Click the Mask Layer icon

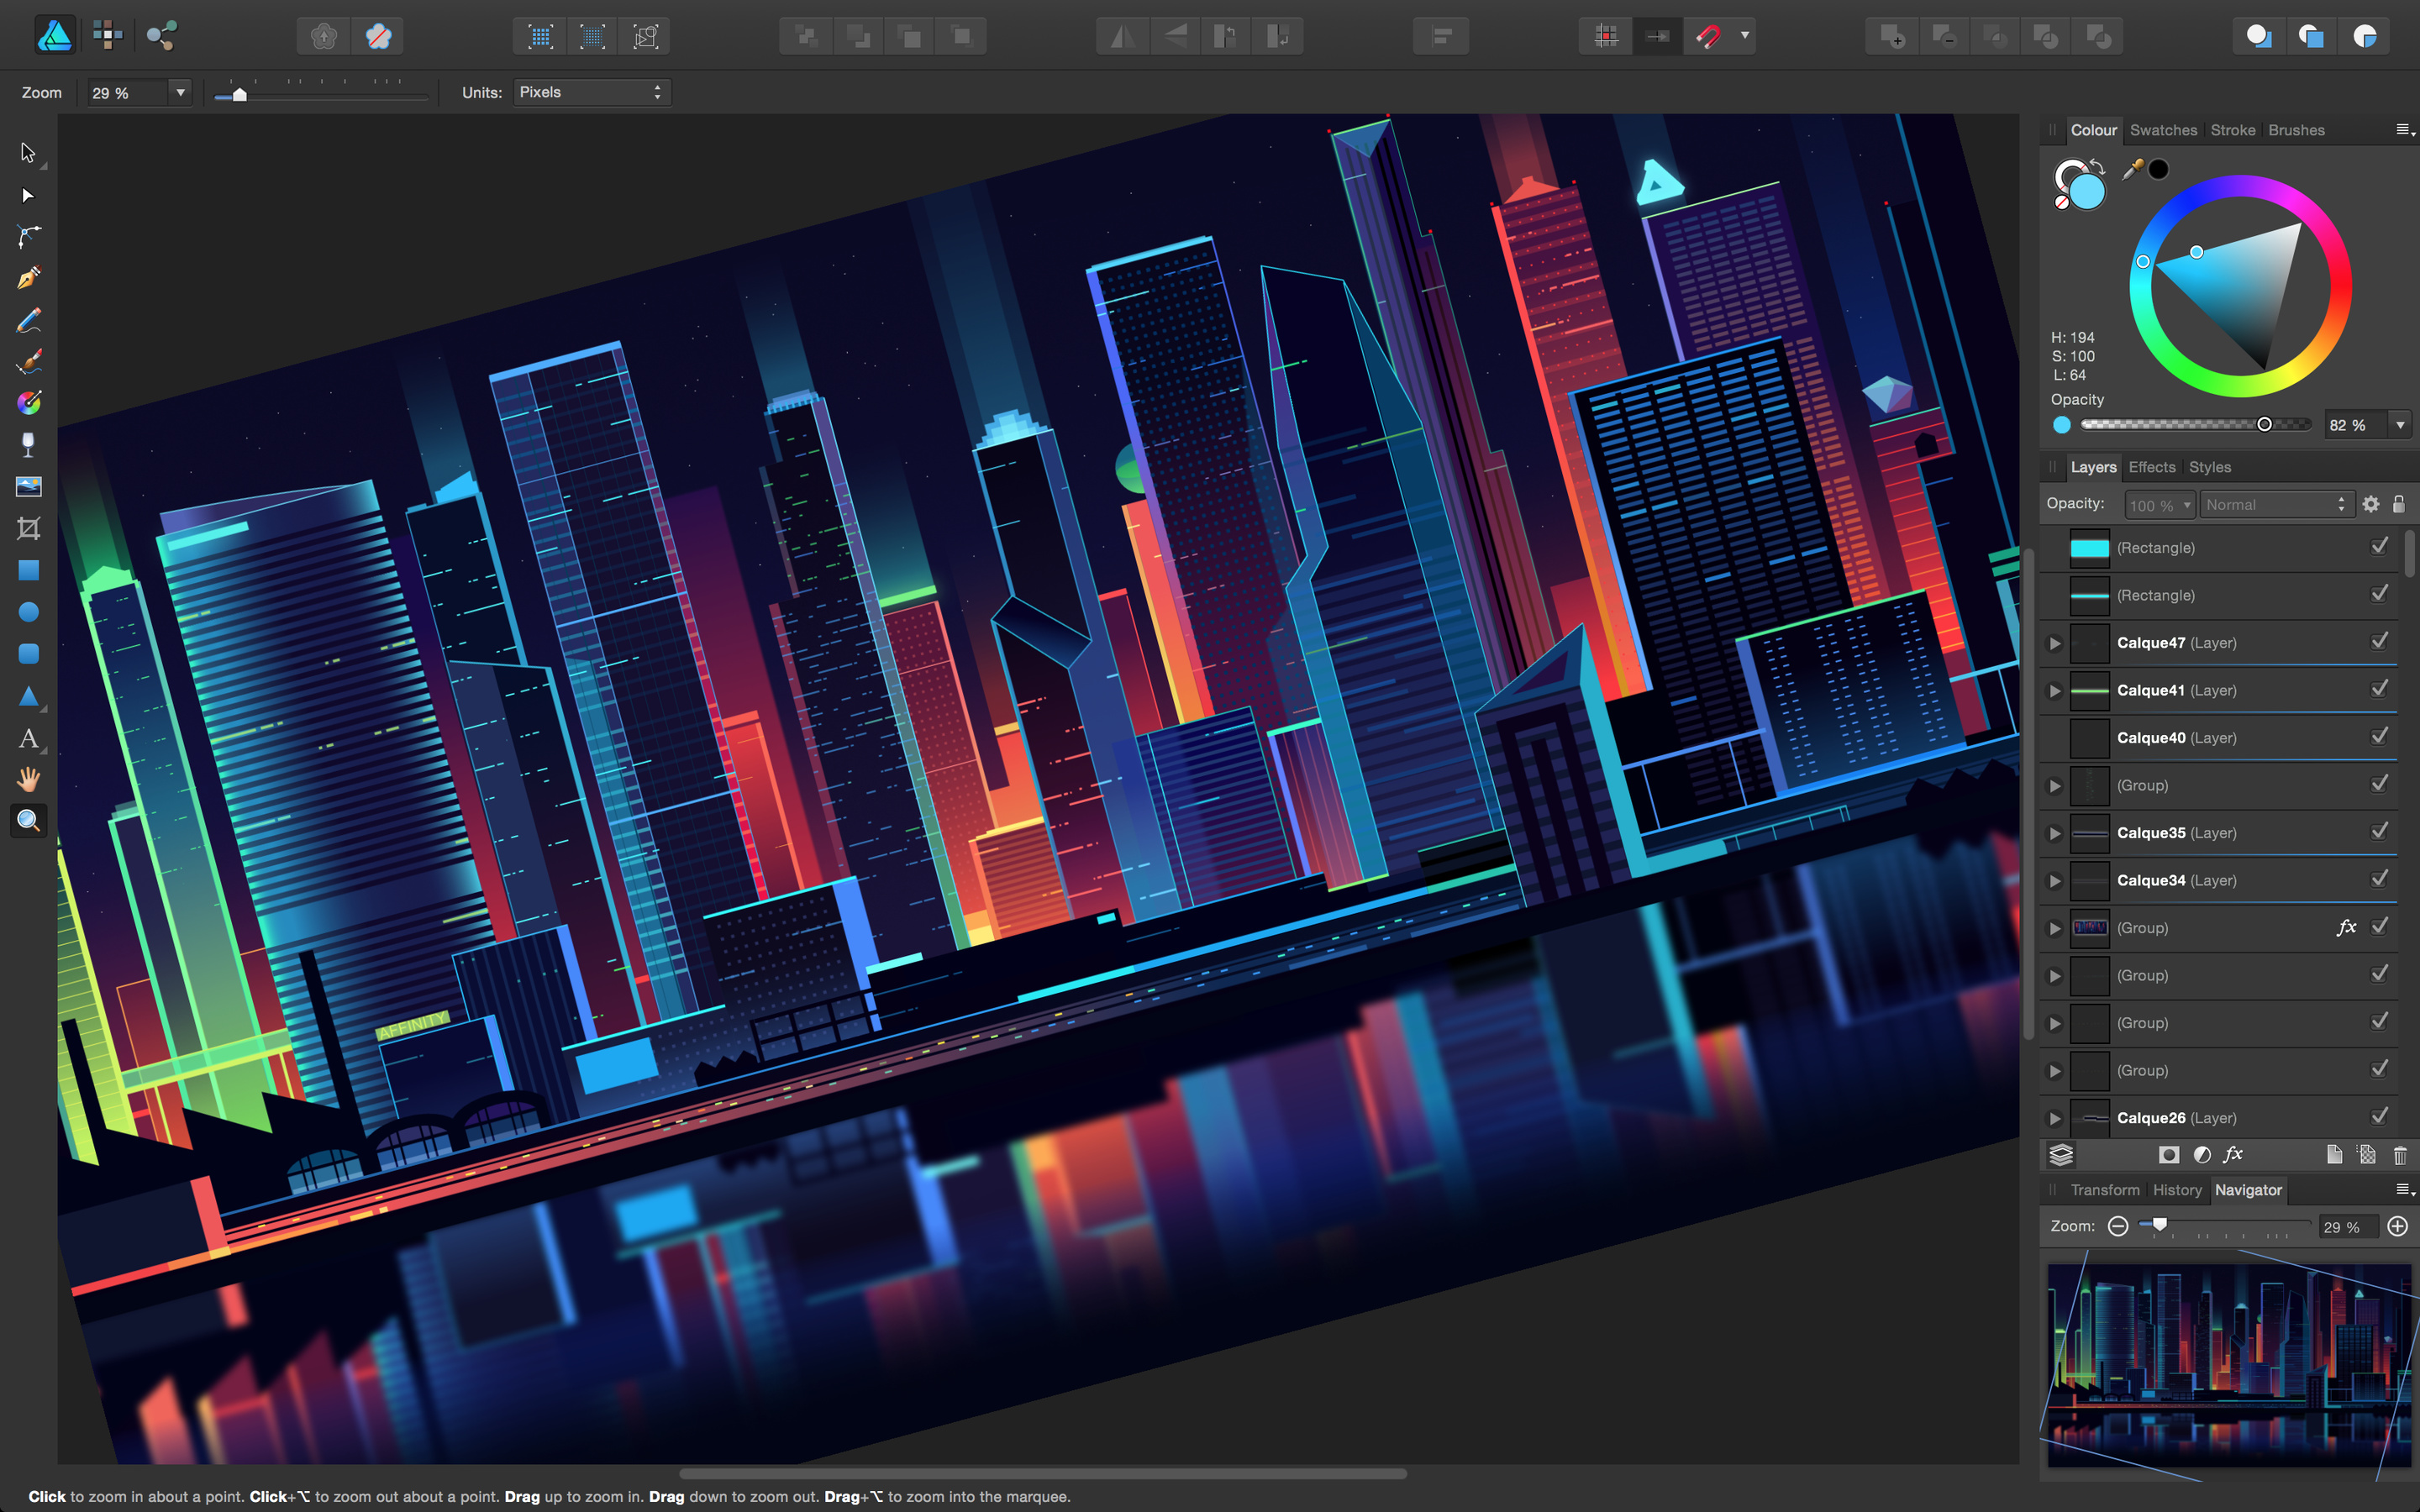(2168, 1155)
